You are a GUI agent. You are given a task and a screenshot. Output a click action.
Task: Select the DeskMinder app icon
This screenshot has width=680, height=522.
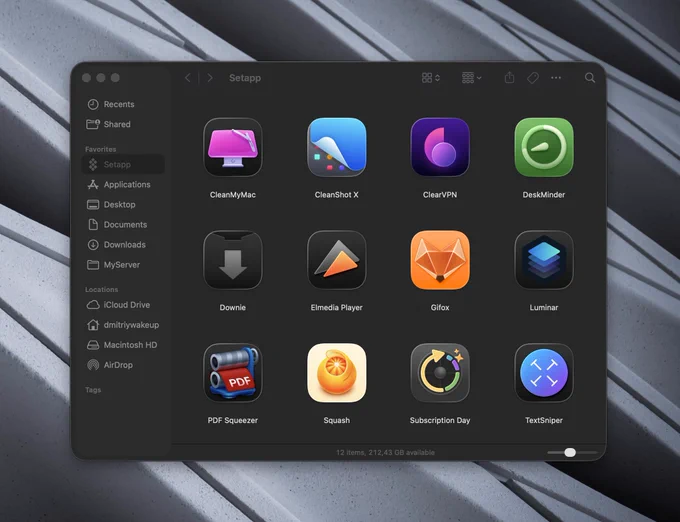tap(544, 147)
